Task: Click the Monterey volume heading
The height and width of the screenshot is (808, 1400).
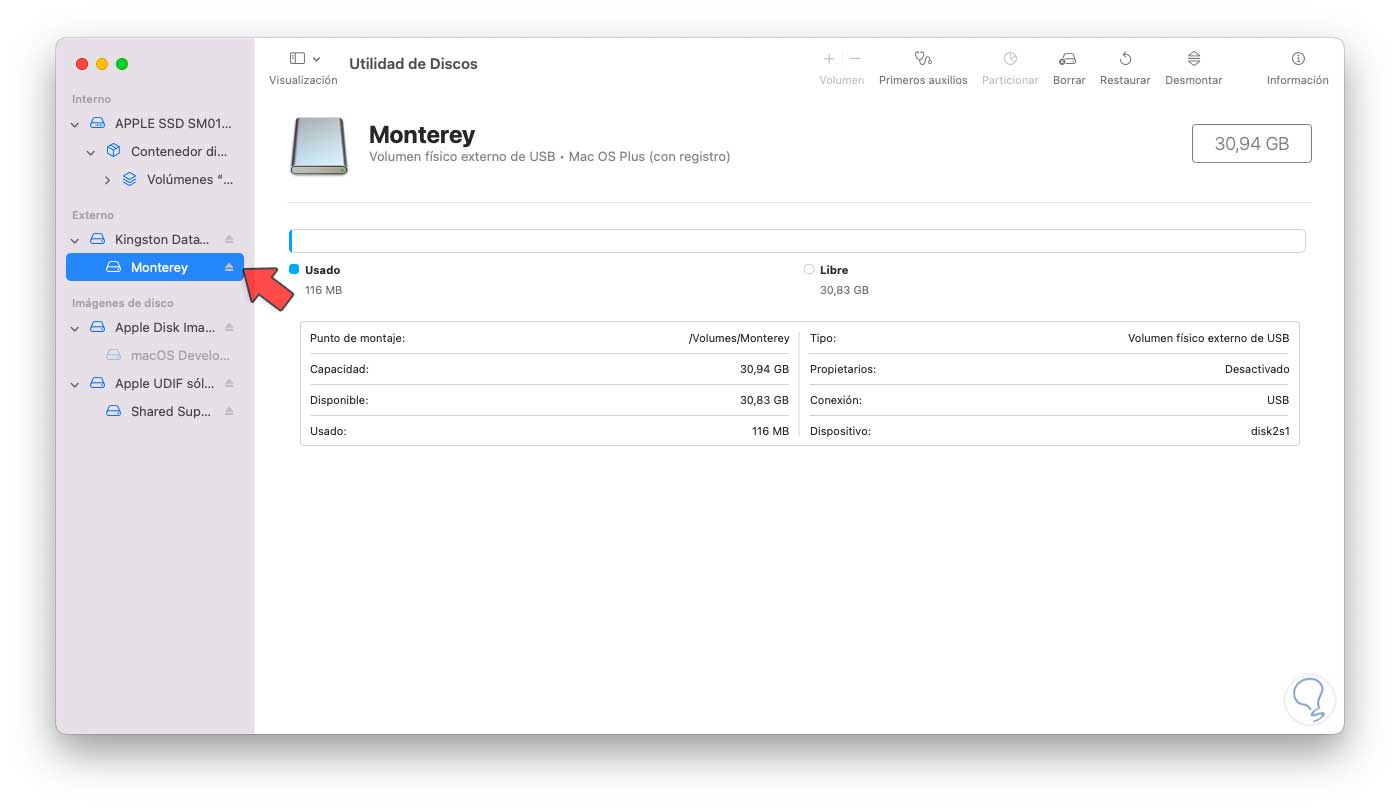Action: coord(422,135)
